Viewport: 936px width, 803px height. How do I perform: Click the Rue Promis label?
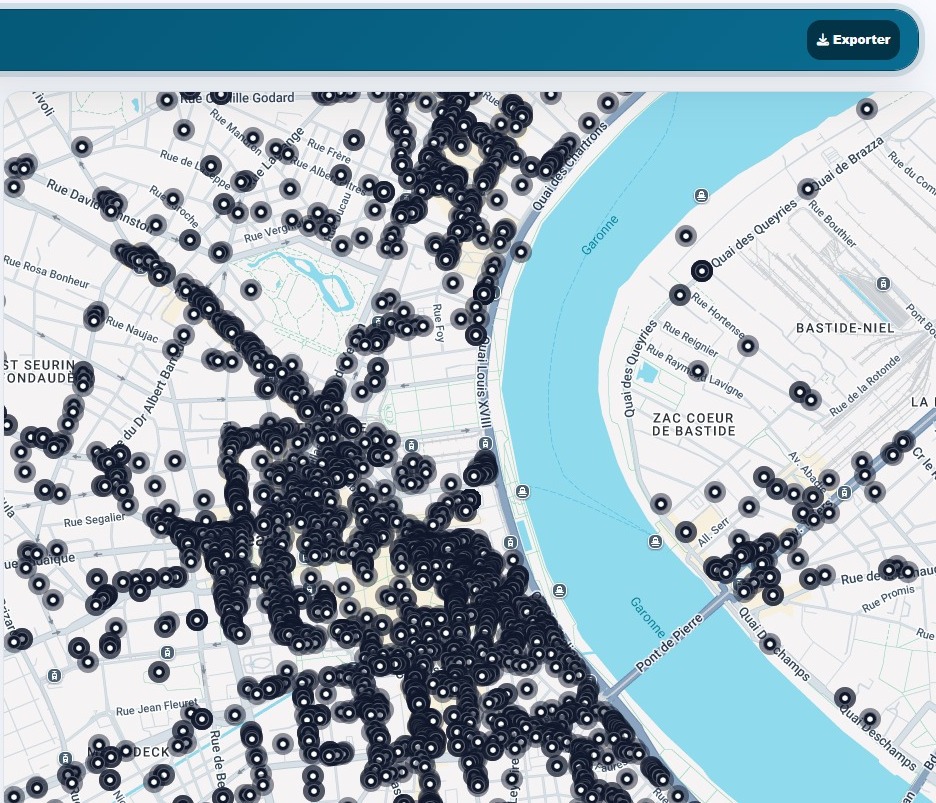[x=888, y=599]
